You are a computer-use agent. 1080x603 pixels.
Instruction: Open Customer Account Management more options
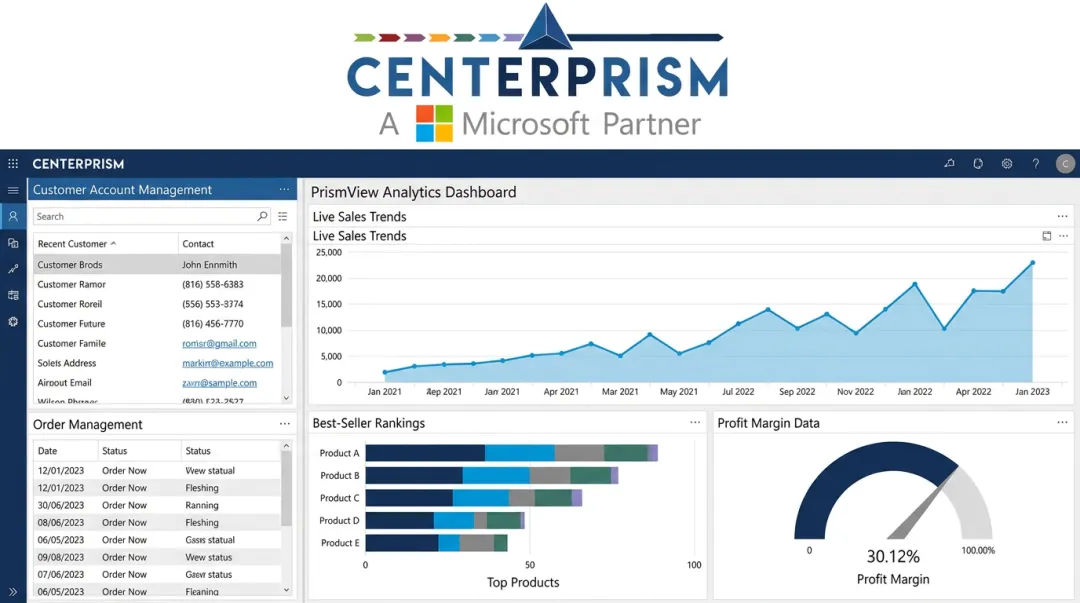pyautogui.click(x=284, y=190)
